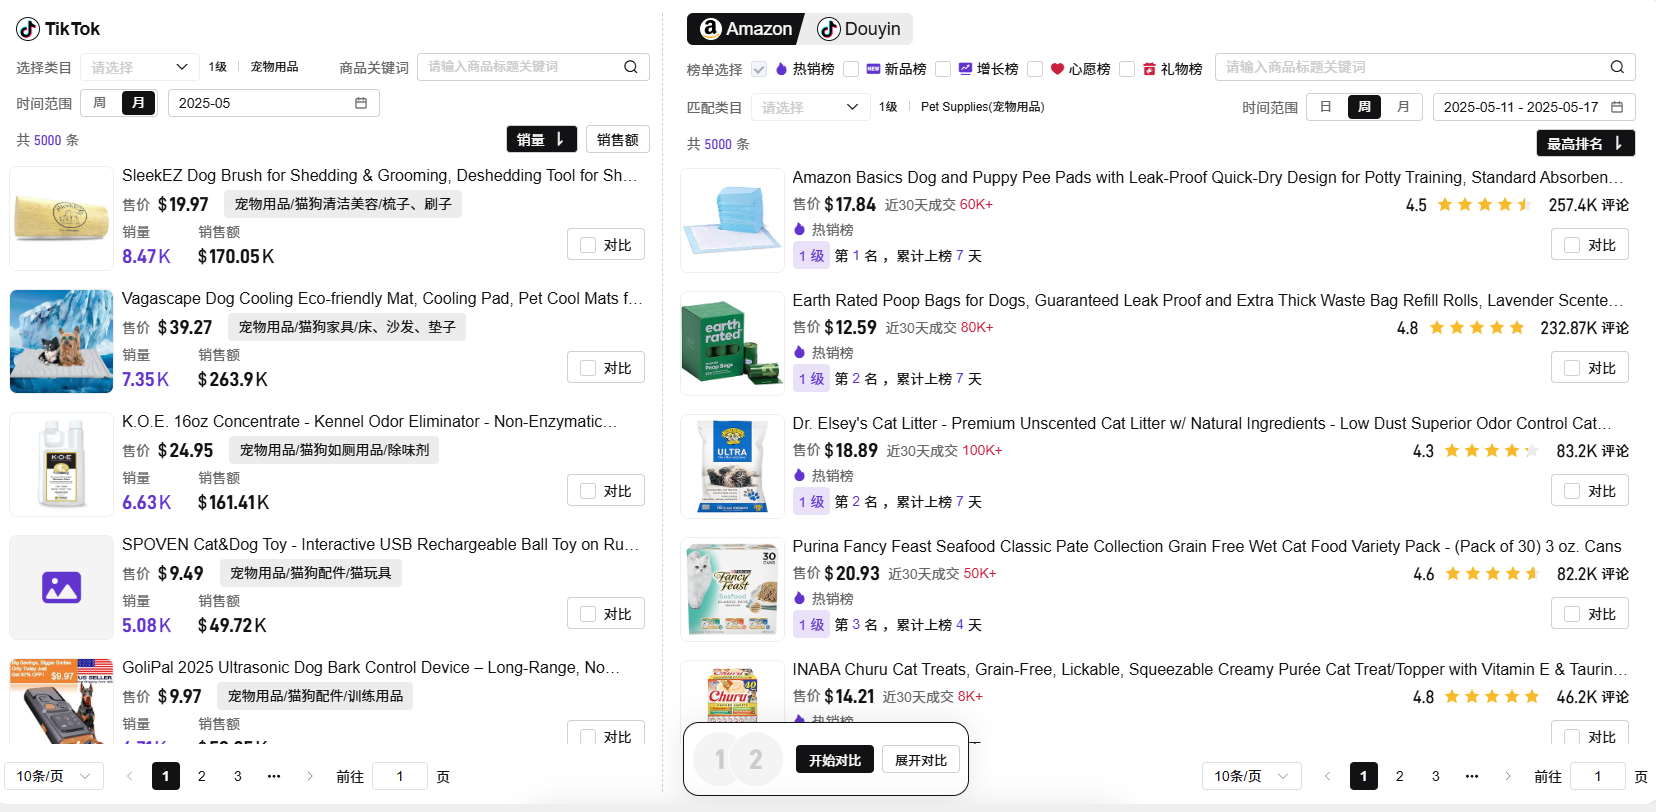Viewport: 1656px width, 812px height.
Task: Open the TikTok 10条/页 page size dropdown
Action: 54,776
